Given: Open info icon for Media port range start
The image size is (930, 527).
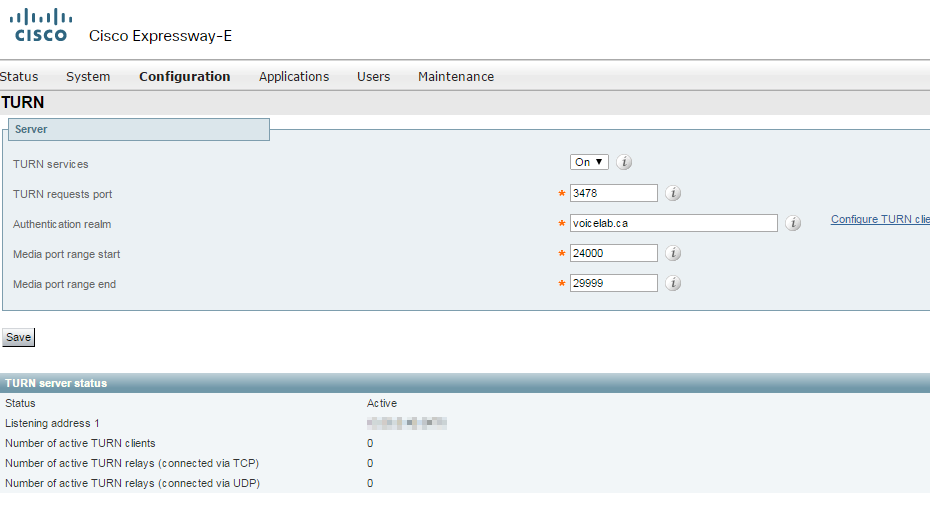Looking at the screenshot, I should (x=673, y=253).
